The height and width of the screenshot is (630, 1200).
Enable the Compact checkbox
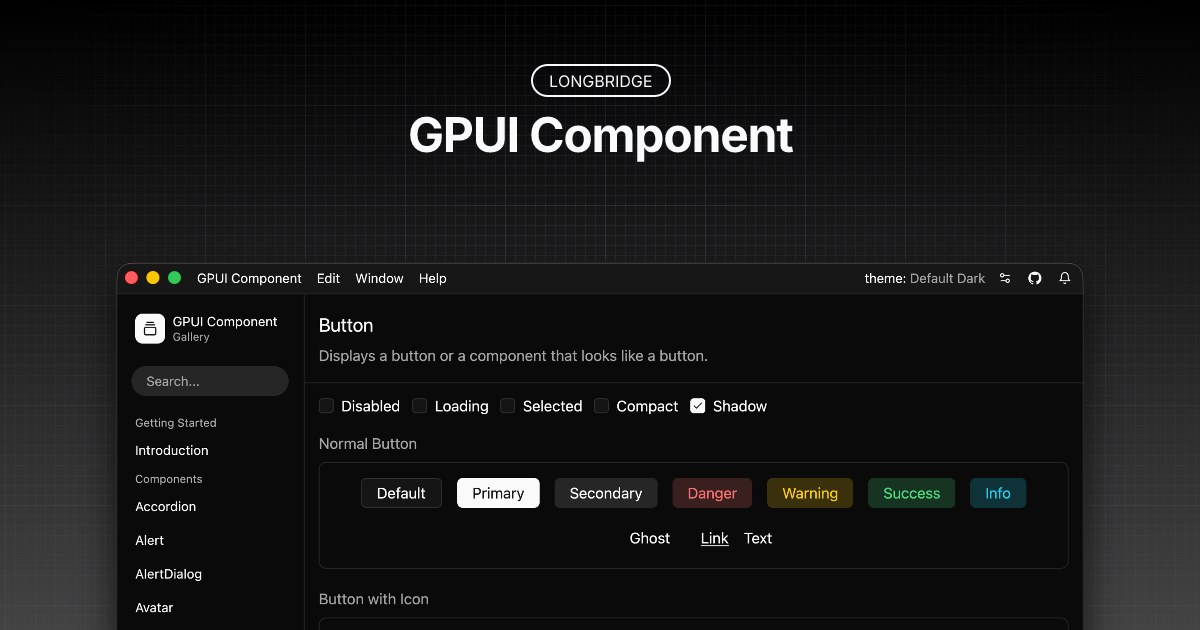(601, 406)
